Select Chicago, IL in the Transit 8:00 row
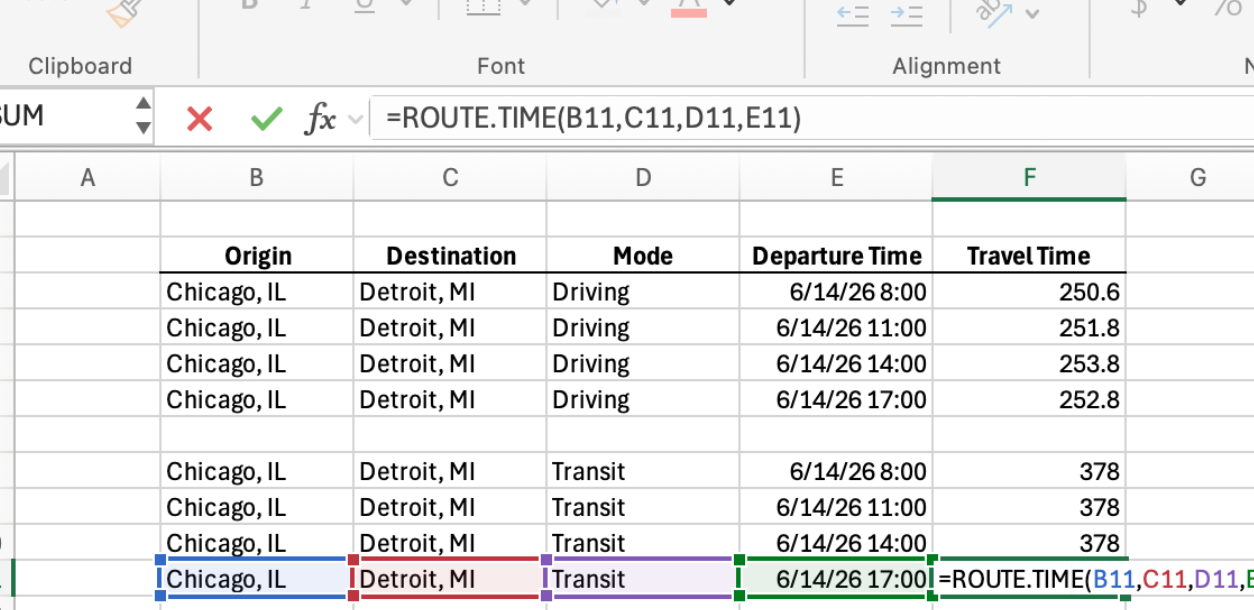This screenshot has height=610, width=1254. 257,471
